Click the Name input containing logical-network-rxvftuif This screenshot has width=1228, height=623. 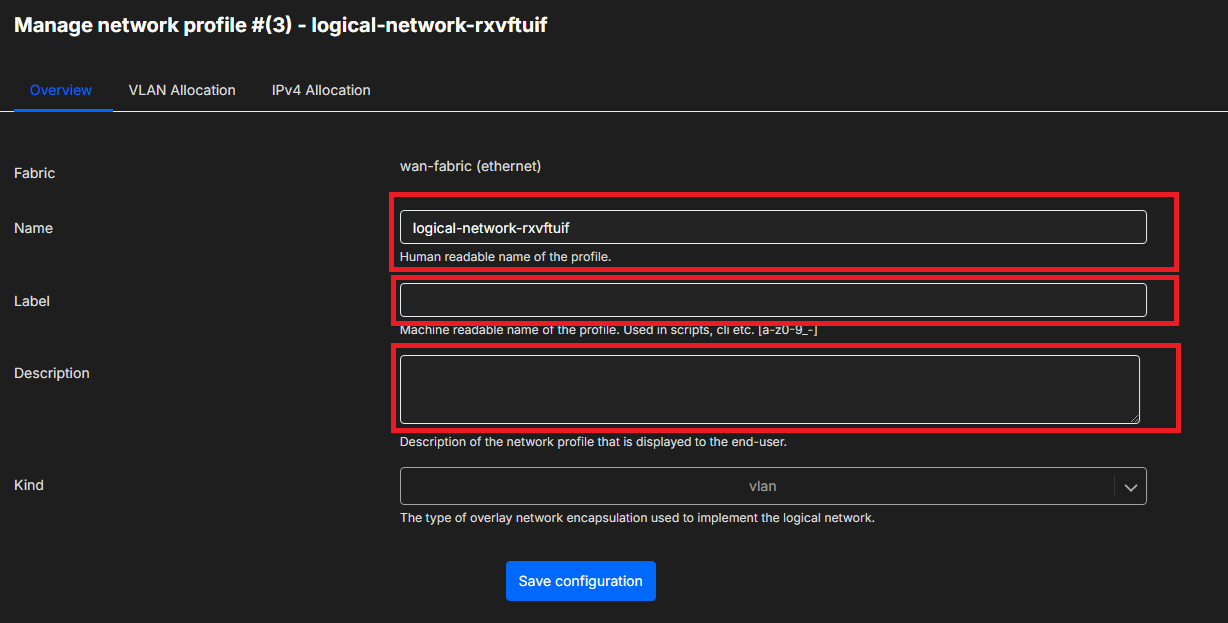[772, 227]
